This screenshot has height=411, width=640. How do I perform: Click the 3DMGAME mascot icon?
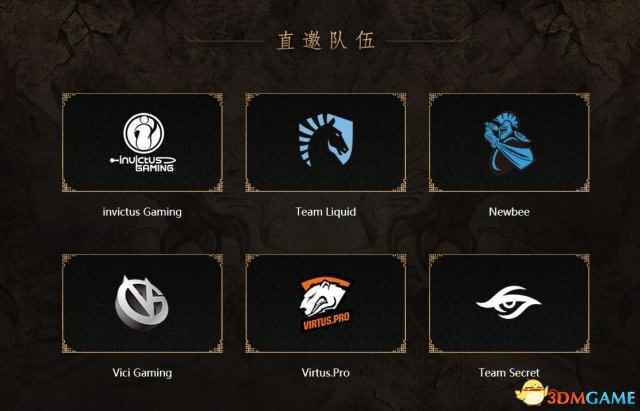coord(531,393)
